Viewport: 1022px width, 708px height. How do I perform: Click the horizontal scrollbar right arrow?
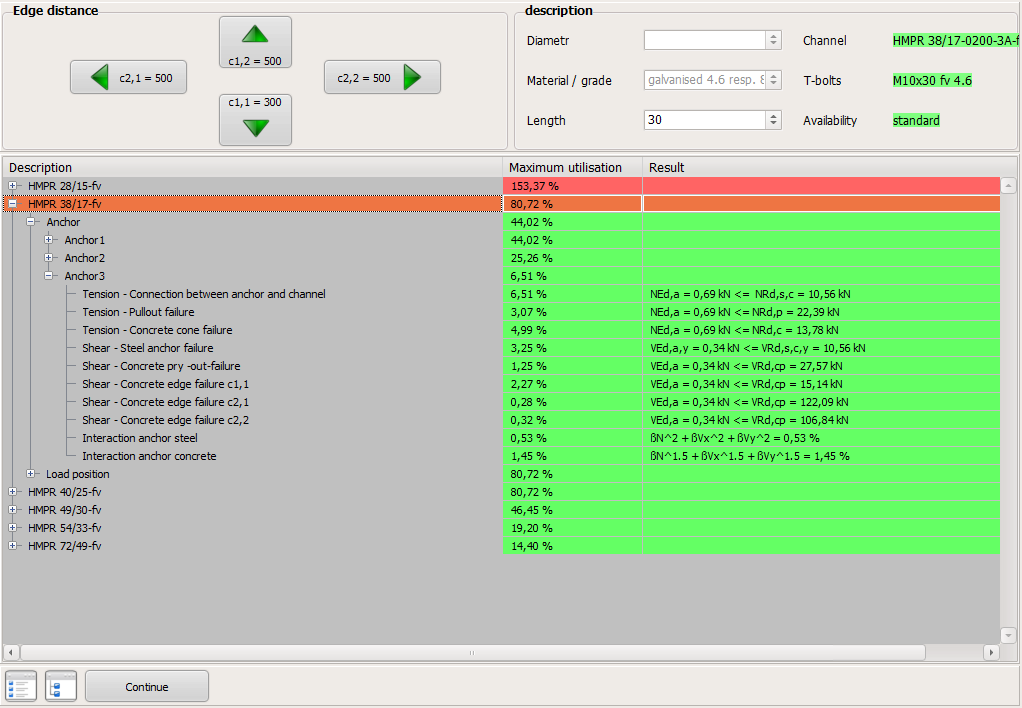point(991,652)
